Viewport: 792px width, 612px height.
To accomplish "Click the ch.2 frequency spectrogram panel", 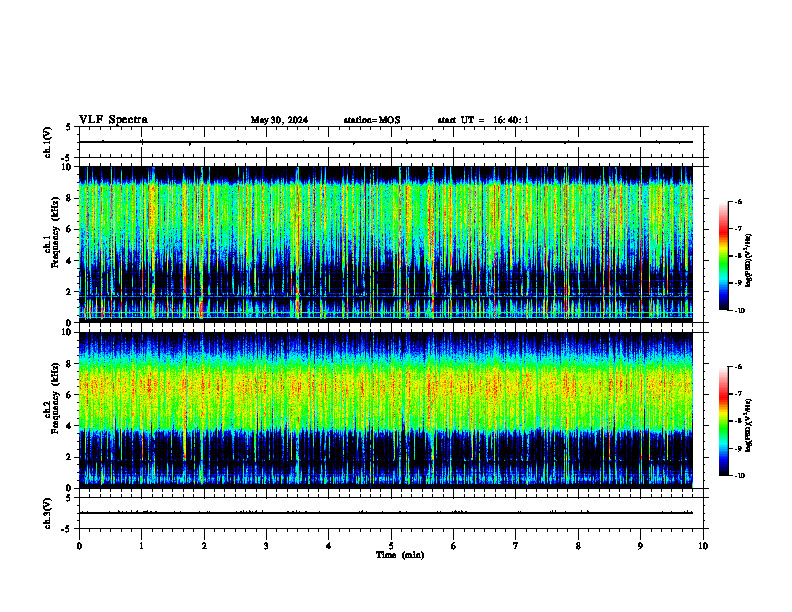I will (385, 410).
